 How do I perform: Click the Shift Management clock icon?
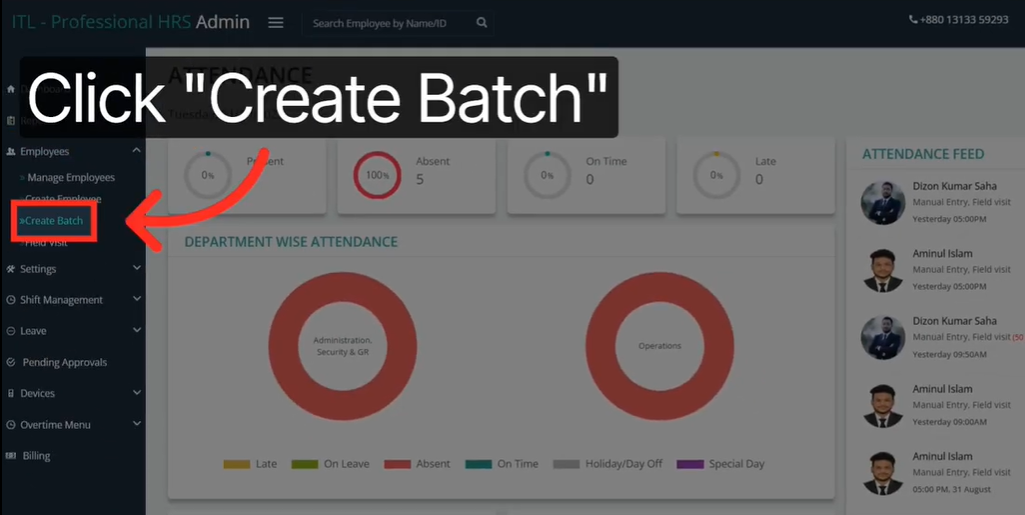(x=11, y=300)
